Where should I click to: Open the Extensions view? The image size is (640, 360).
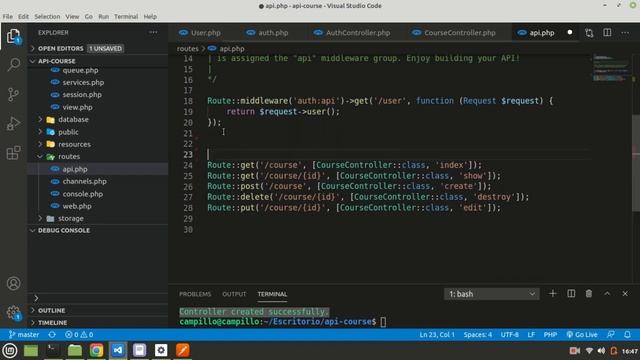point(13,153)
